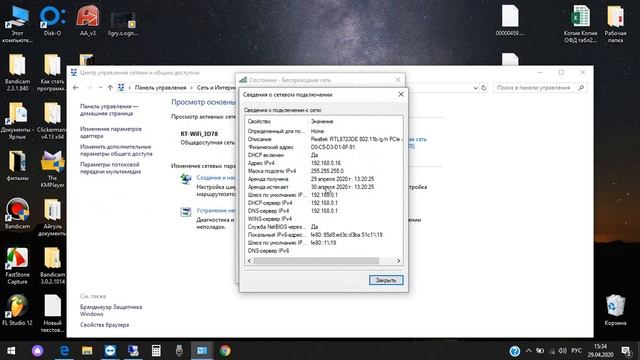Click the network setup icon beside Создание link
The width and height of the screenshot is (640, 360).
[186, 179]
